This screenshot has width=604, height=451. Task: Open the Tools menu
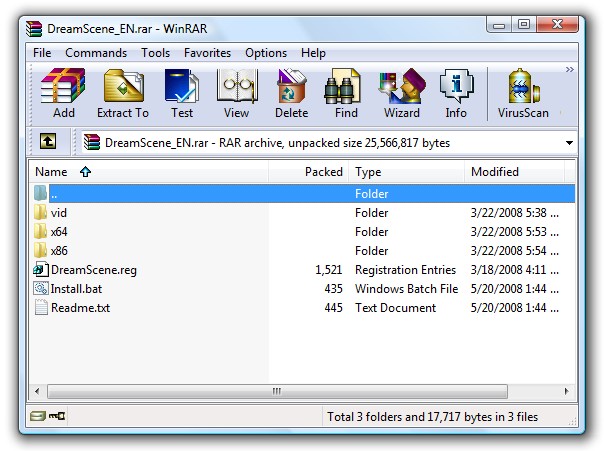tap(155, 53)
